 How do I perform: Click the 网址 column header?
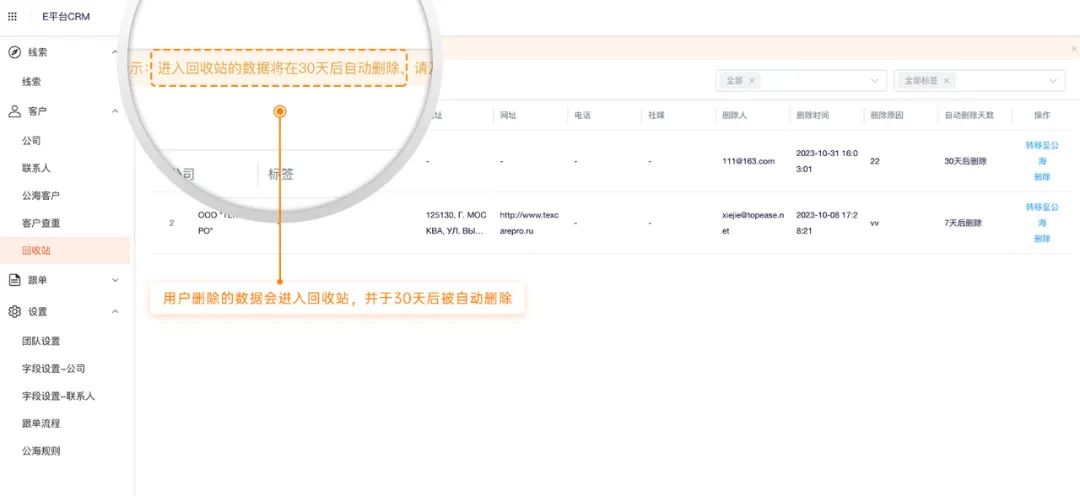(x=508, y=115)
